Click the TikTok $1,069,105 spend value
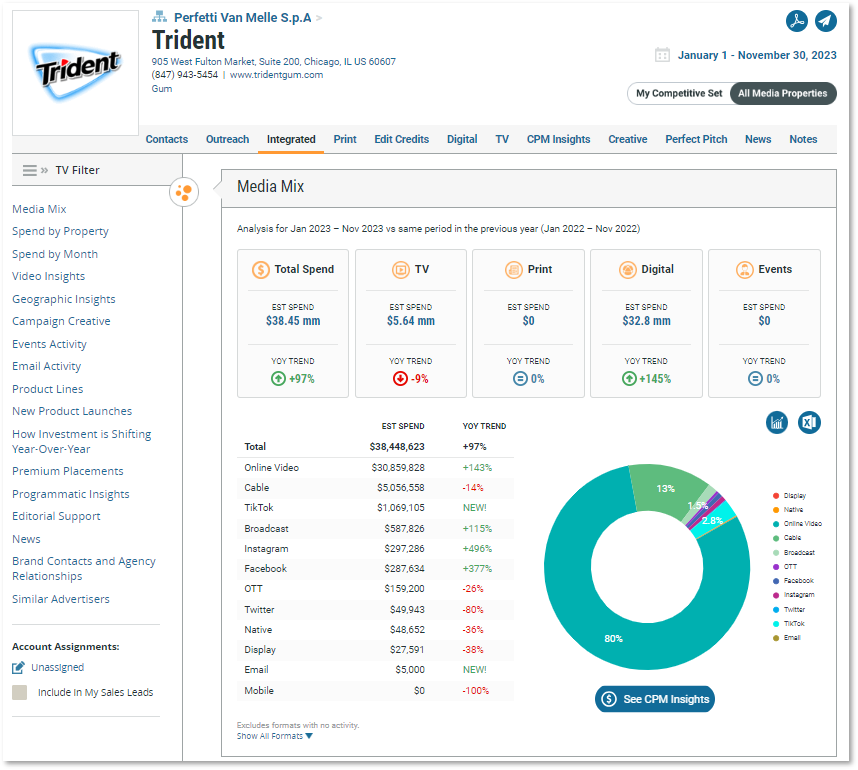The width and height of the screenshot is (858, 770). point(401,508)
